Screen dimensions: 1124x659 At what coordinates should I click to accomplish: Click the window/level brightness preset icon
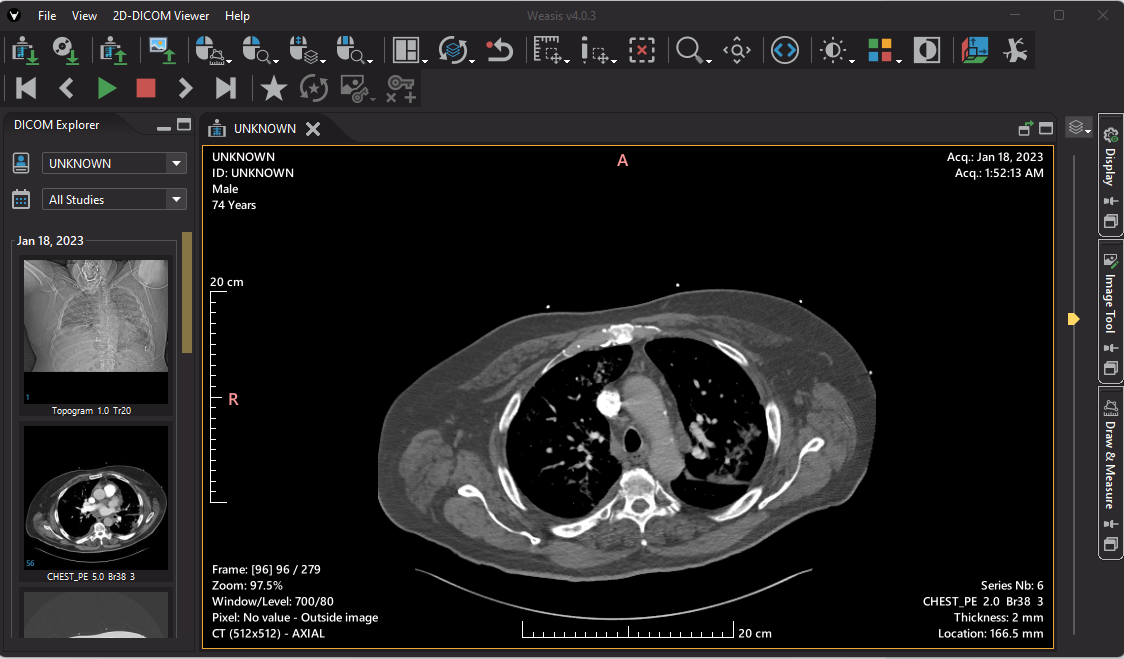(832, 51)
